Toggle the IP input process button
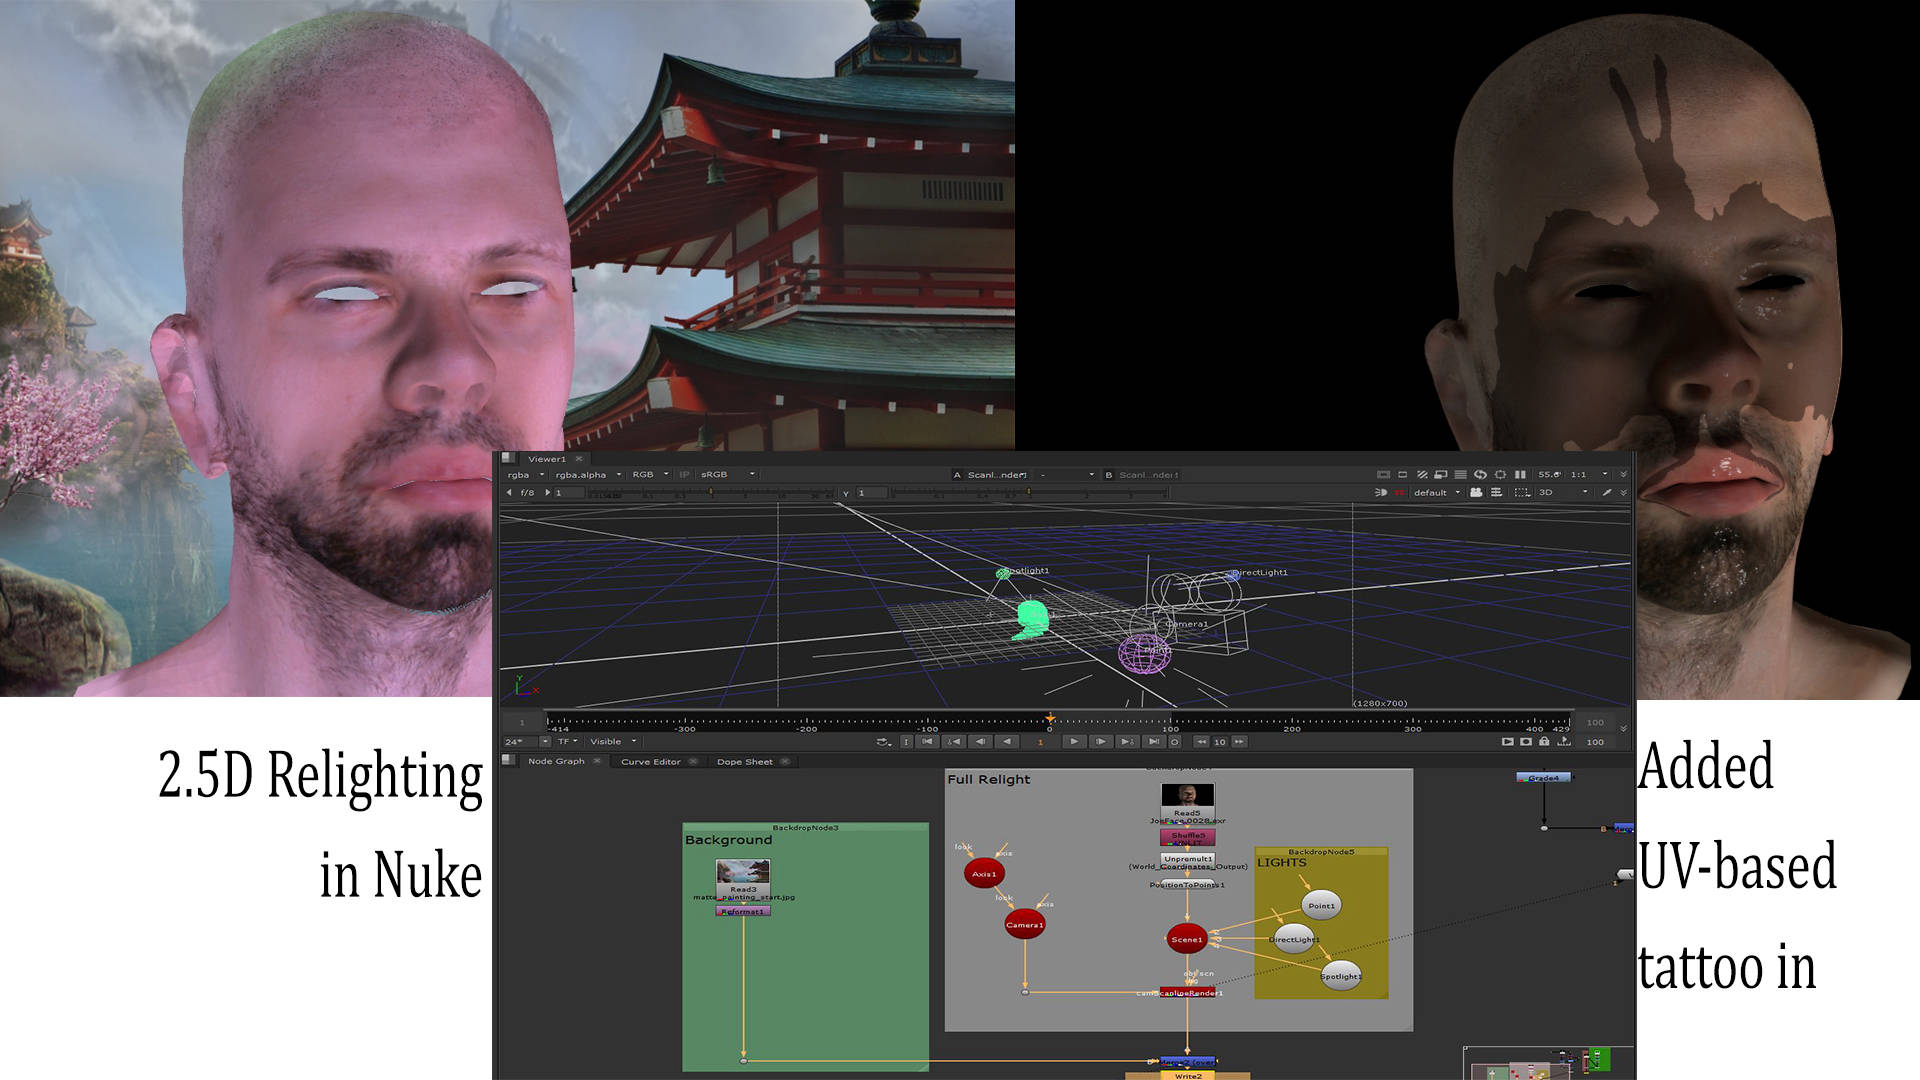Screen dimensions: 1920x1080 click(x=685, y=475)
